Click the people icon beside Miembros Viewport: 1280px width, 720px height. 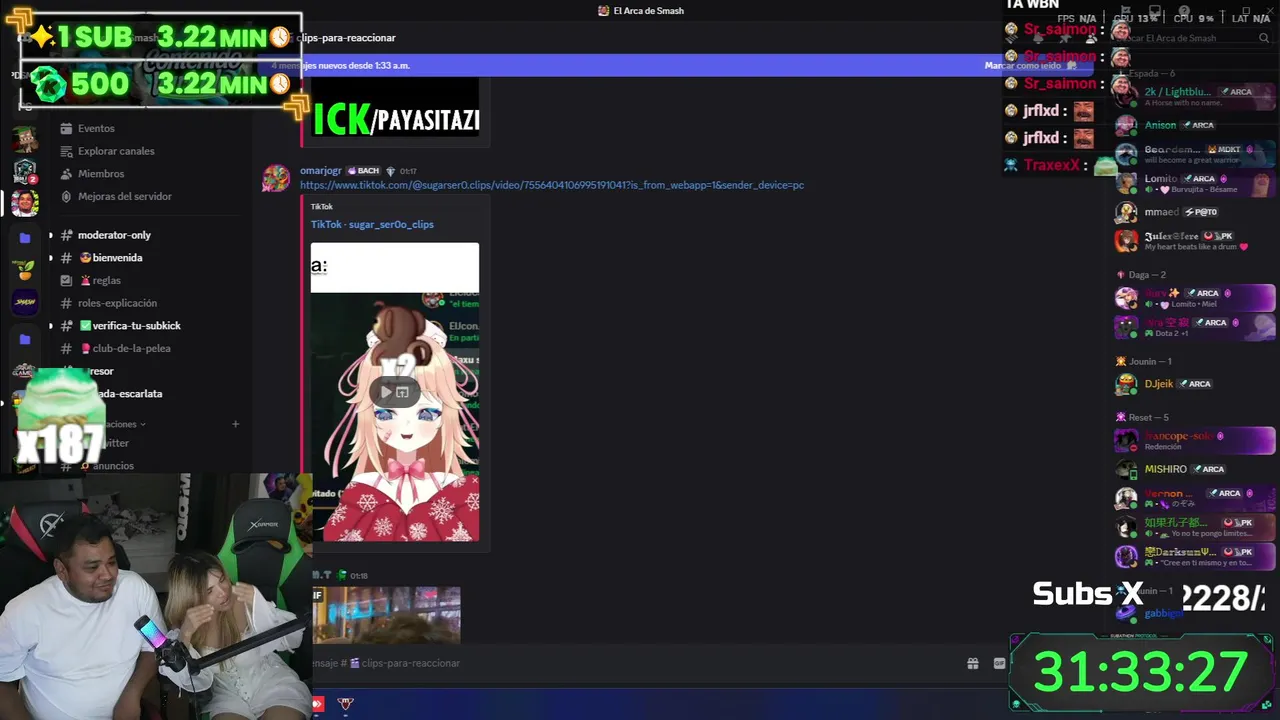click(66, 174)
